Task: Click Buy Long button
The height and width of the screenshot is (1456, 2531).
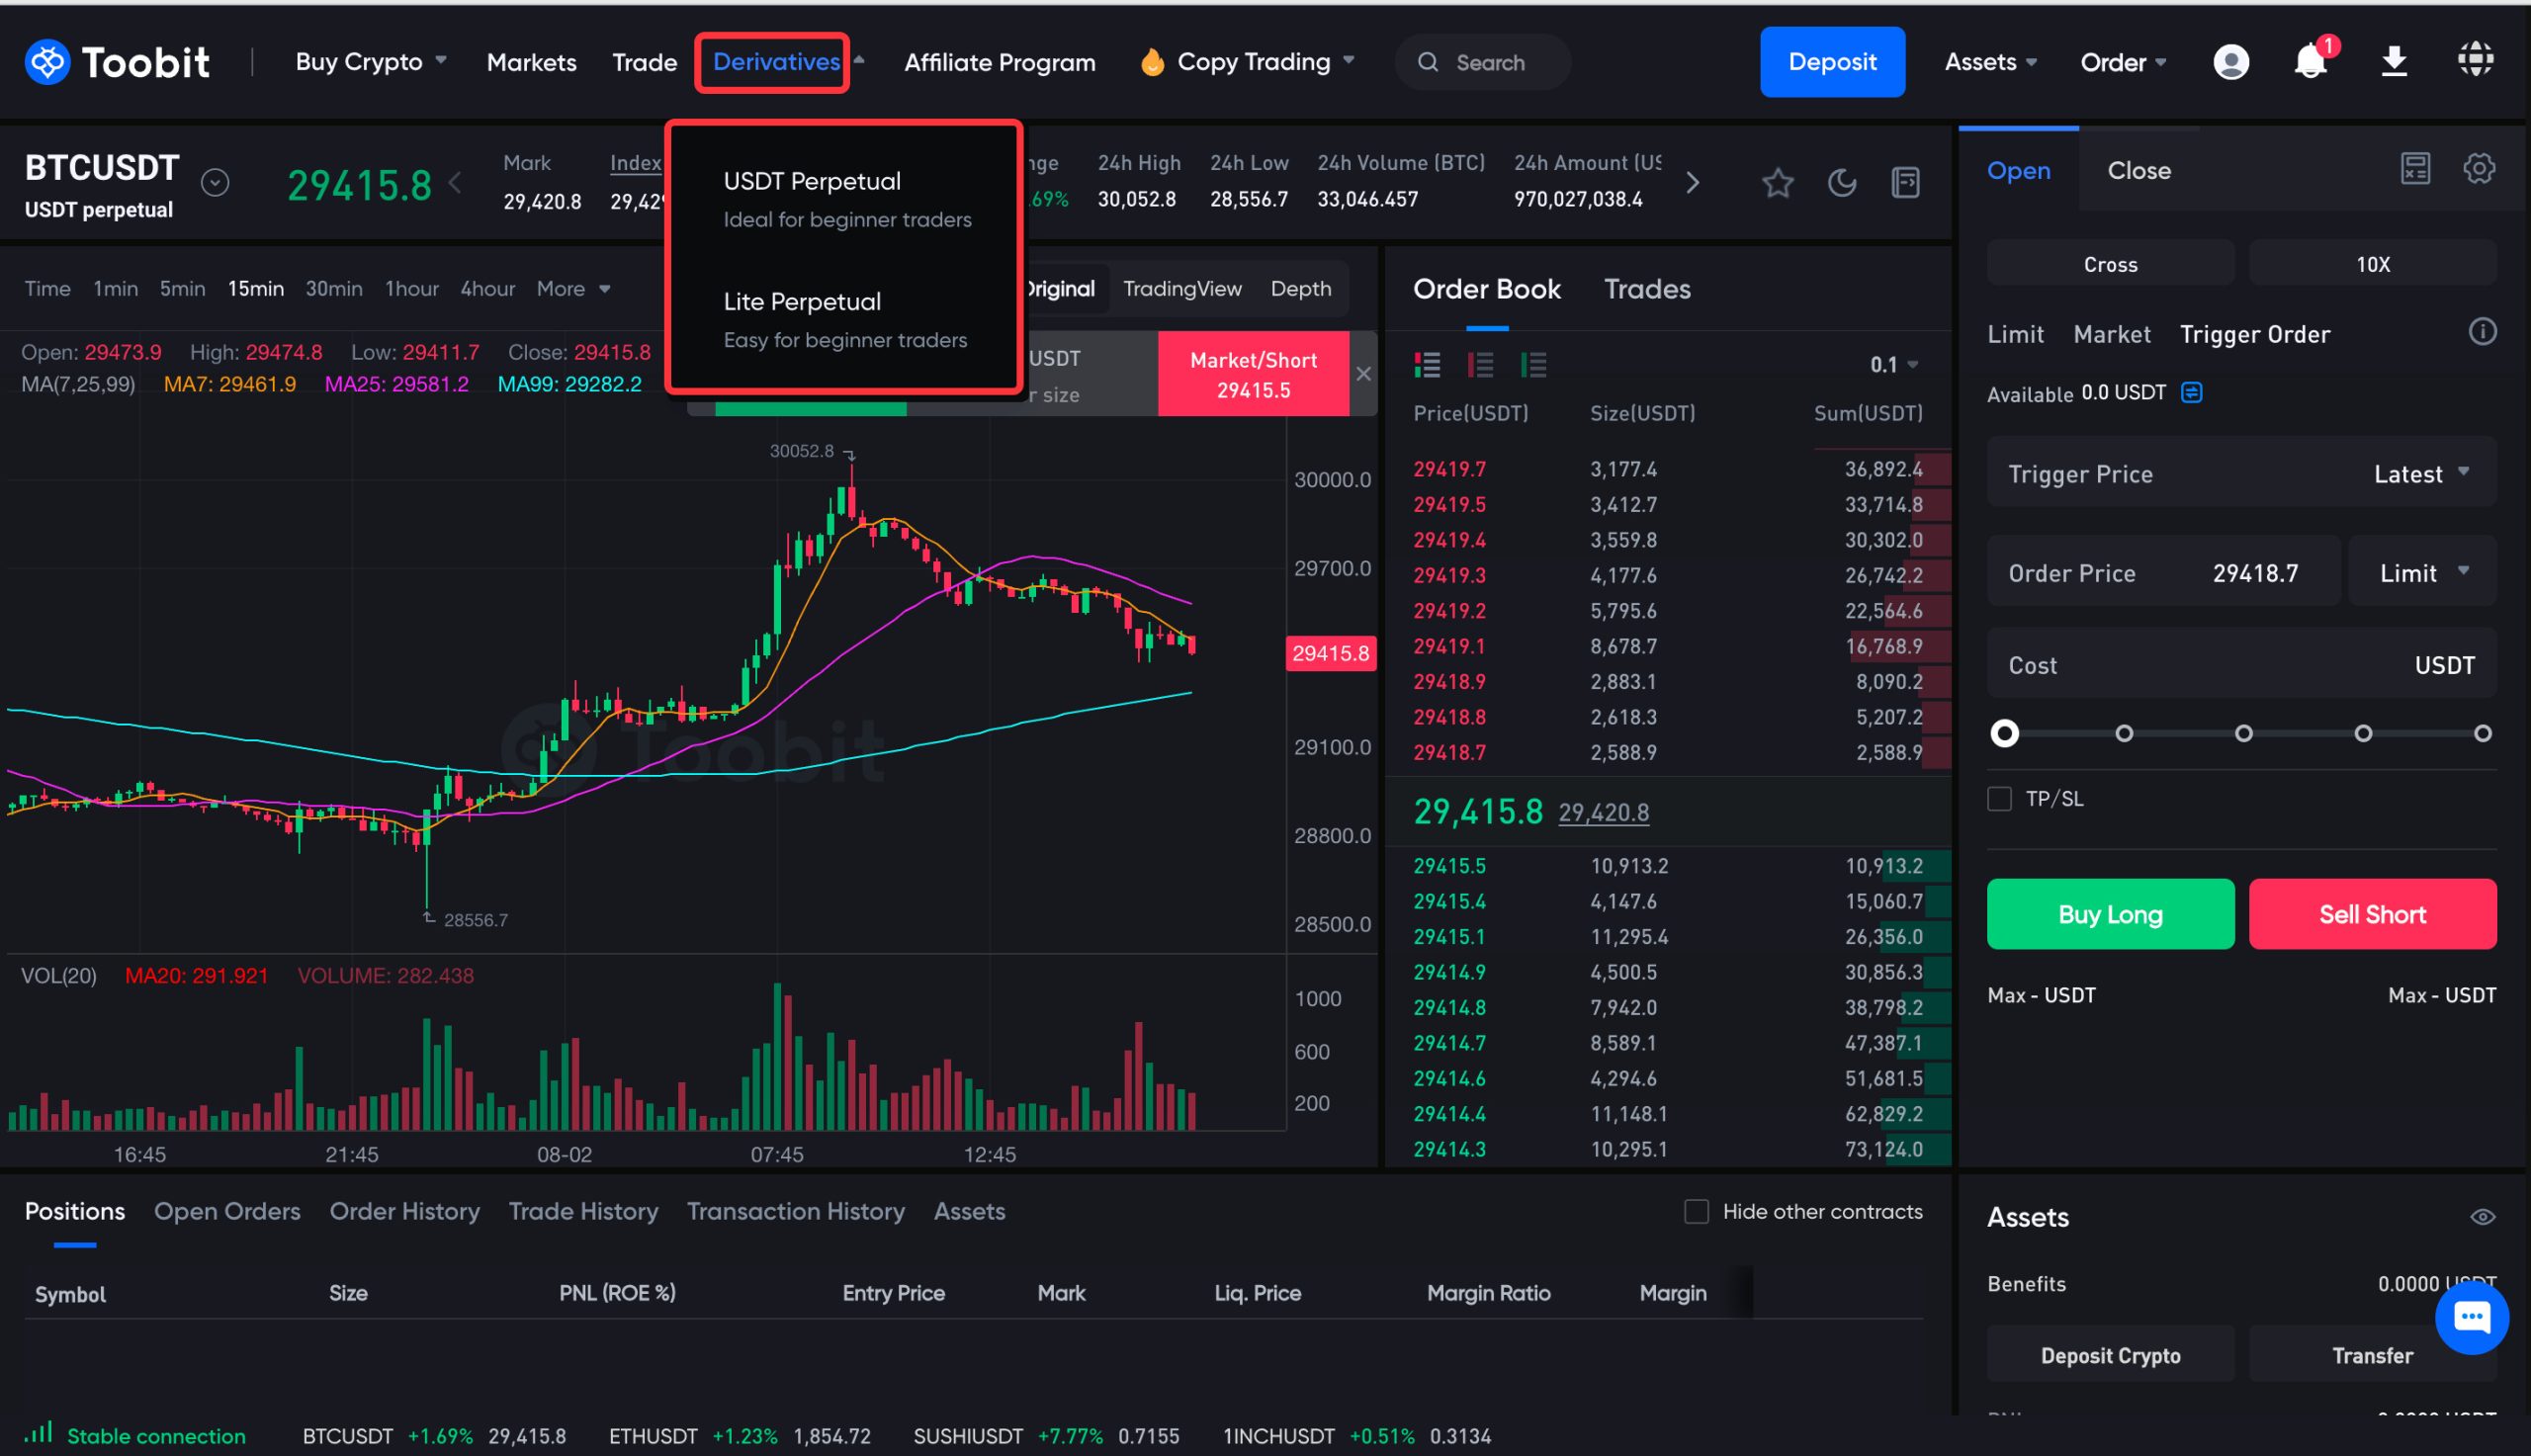Action: (2110, 914)
